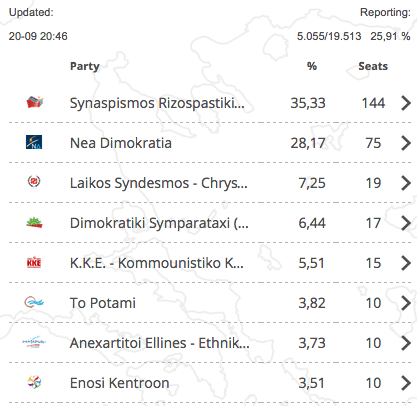This screenshot has width=417, height=406.
Task: Open Dimokratiki Symparataxi party name link
Action: tap(159, 223)
